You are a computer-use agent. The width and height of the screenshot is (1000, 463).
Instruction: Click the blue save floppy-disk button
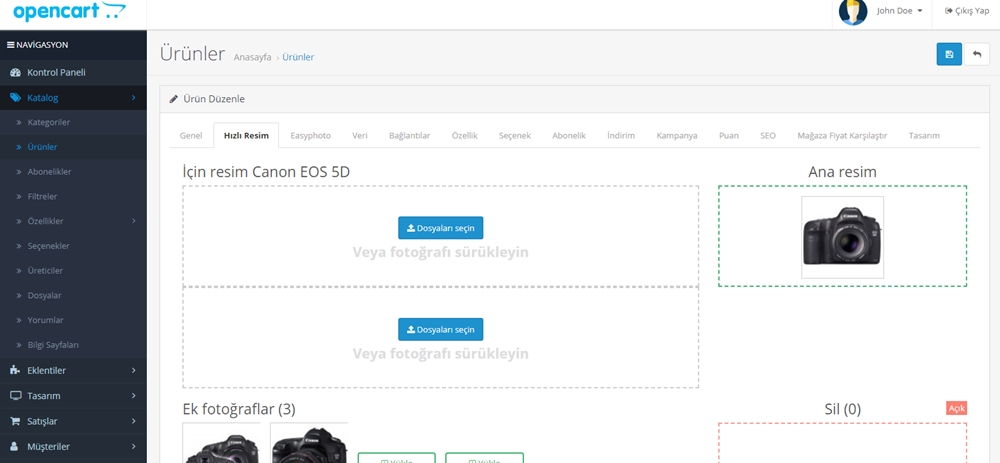[x=949, y=54]
